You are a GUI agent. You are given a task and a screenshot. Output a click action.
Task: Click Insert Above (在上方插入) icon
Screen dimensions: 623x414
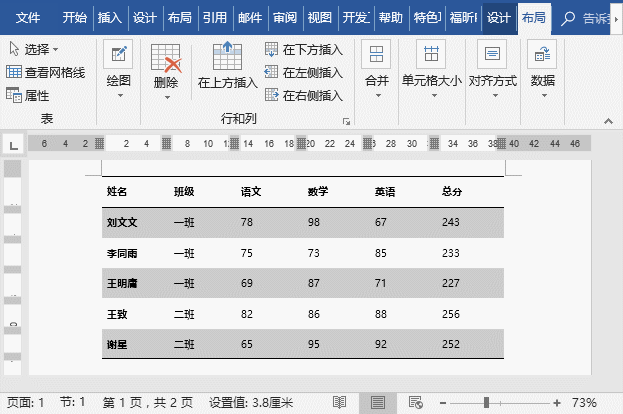click(x=227, y=56)
